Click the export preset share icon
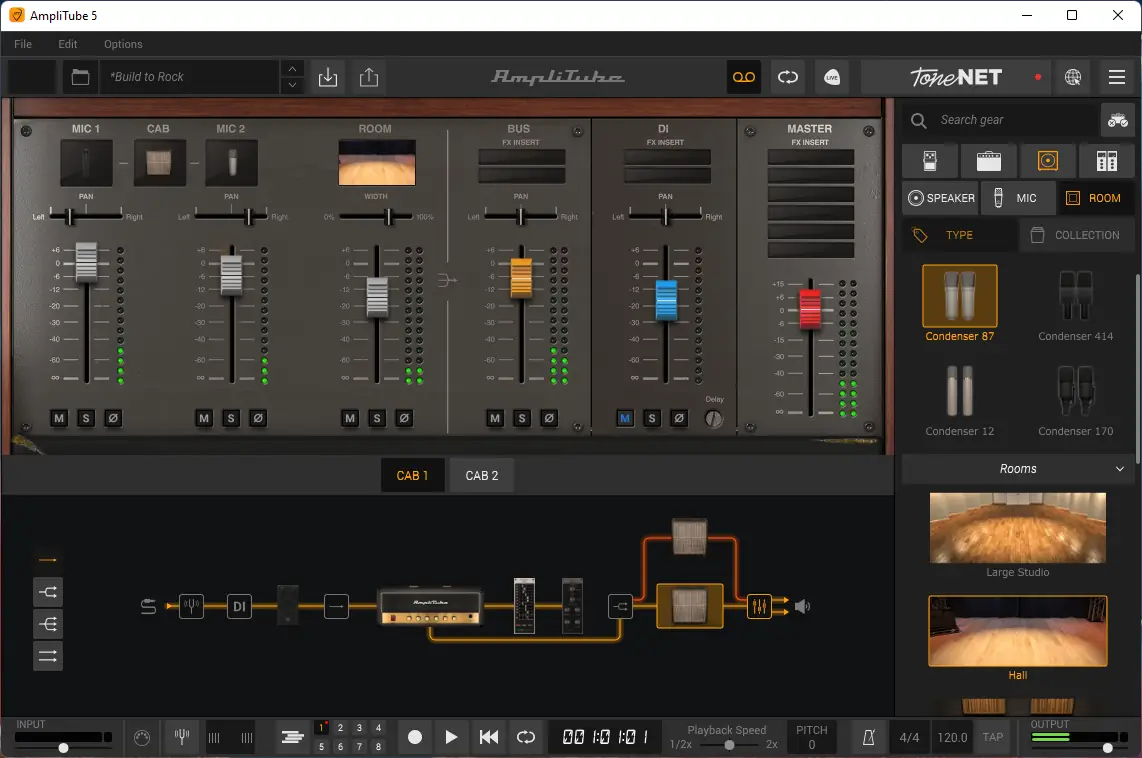Image resolution: width=1142 pixels, height=758 pixels. (x=369, y=77)
